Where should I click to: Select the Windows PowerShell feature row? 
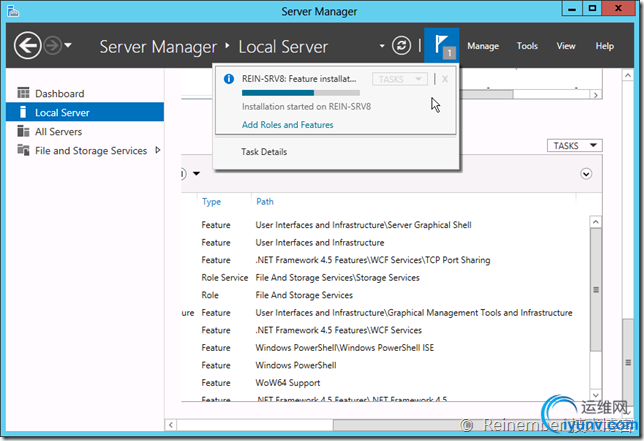[384, 365]
